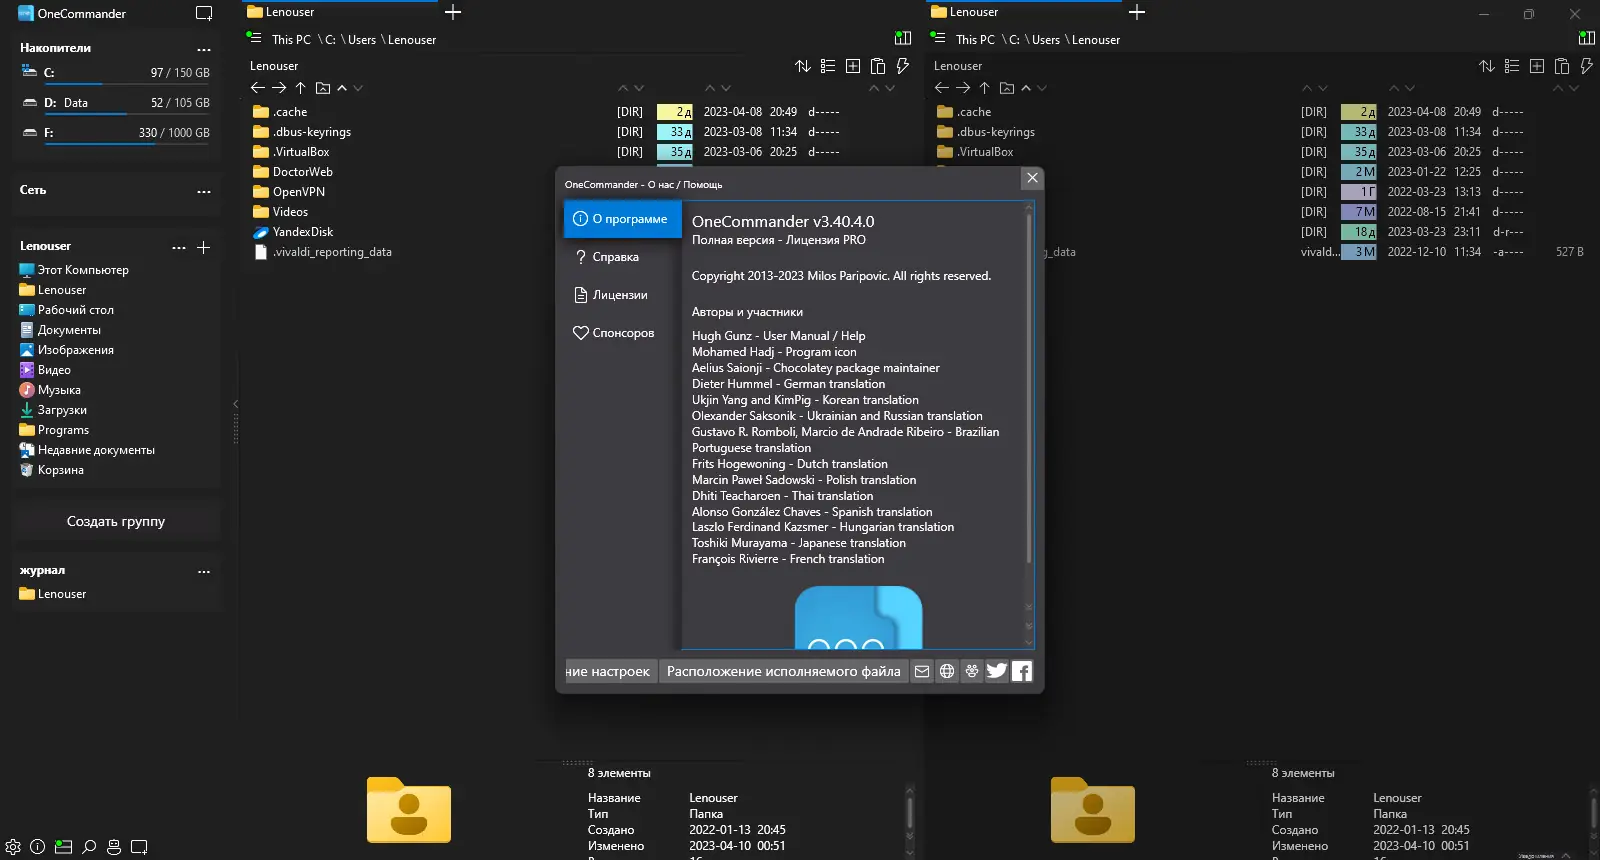Click Расположение исполняемого файла button
1600x860 pixels.
[783, 671]
